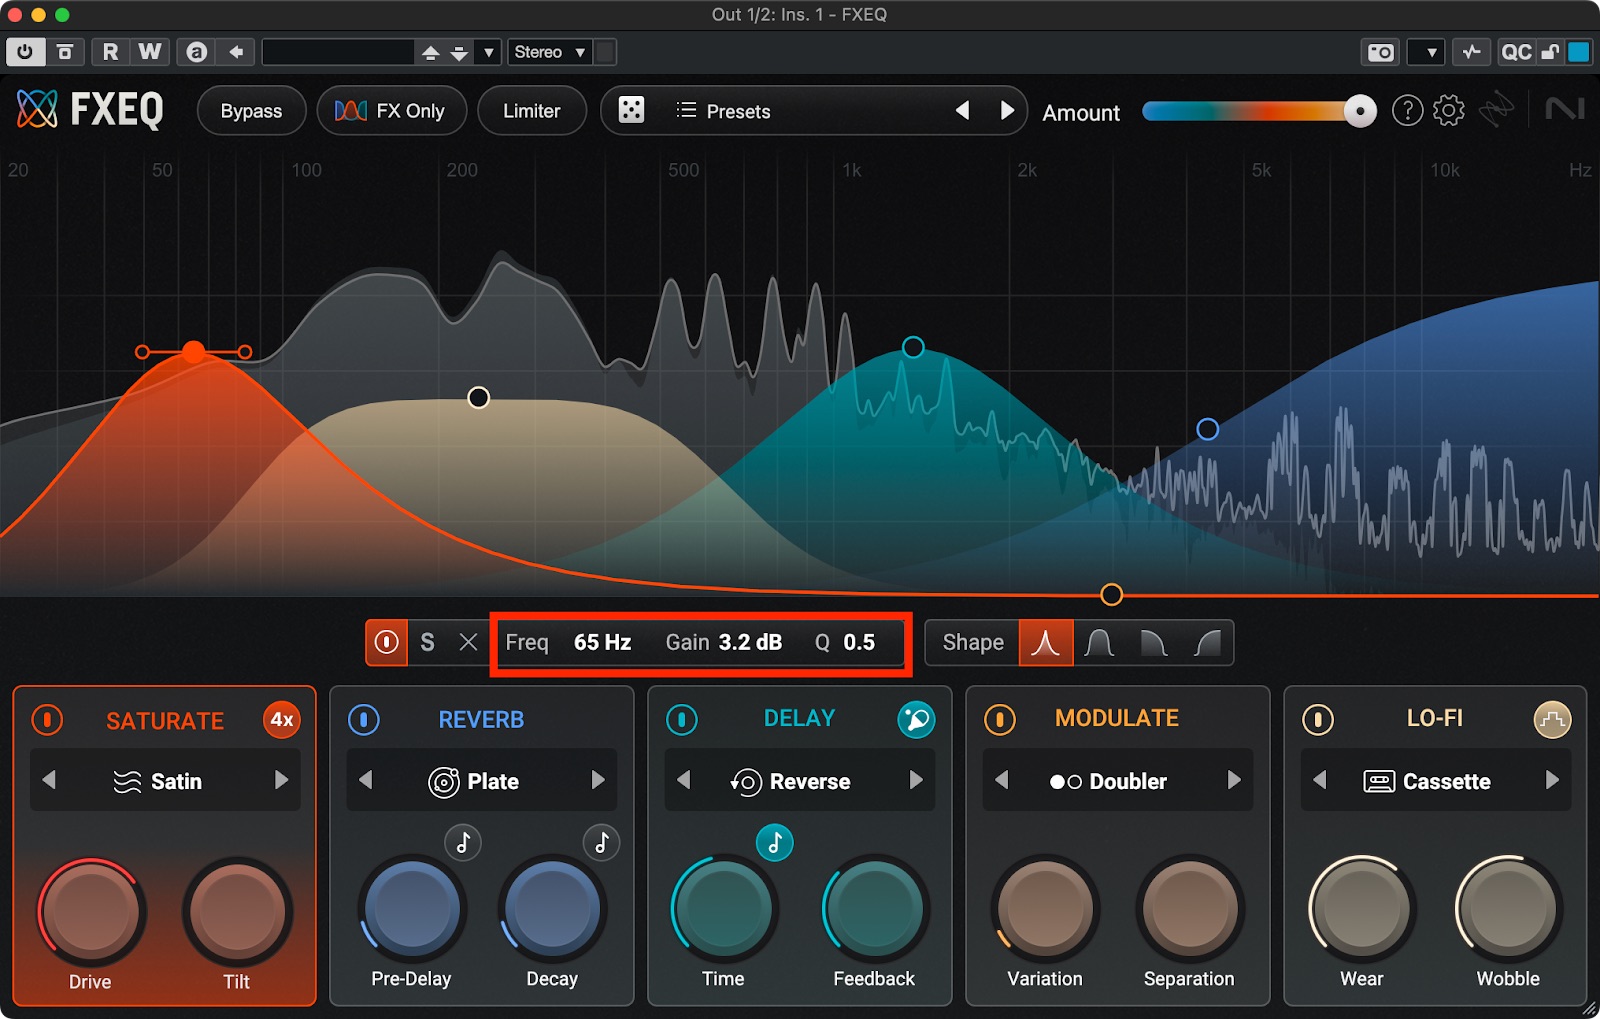The image size is (1600, 1019).
Task: Select the black reverb band node
Action: point(479,398)
